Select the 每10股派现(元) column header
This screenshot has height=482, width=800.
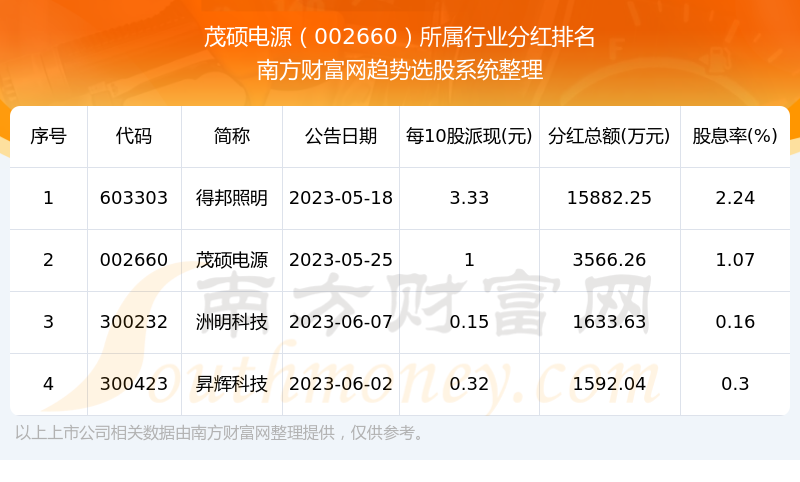pos(469,136)
